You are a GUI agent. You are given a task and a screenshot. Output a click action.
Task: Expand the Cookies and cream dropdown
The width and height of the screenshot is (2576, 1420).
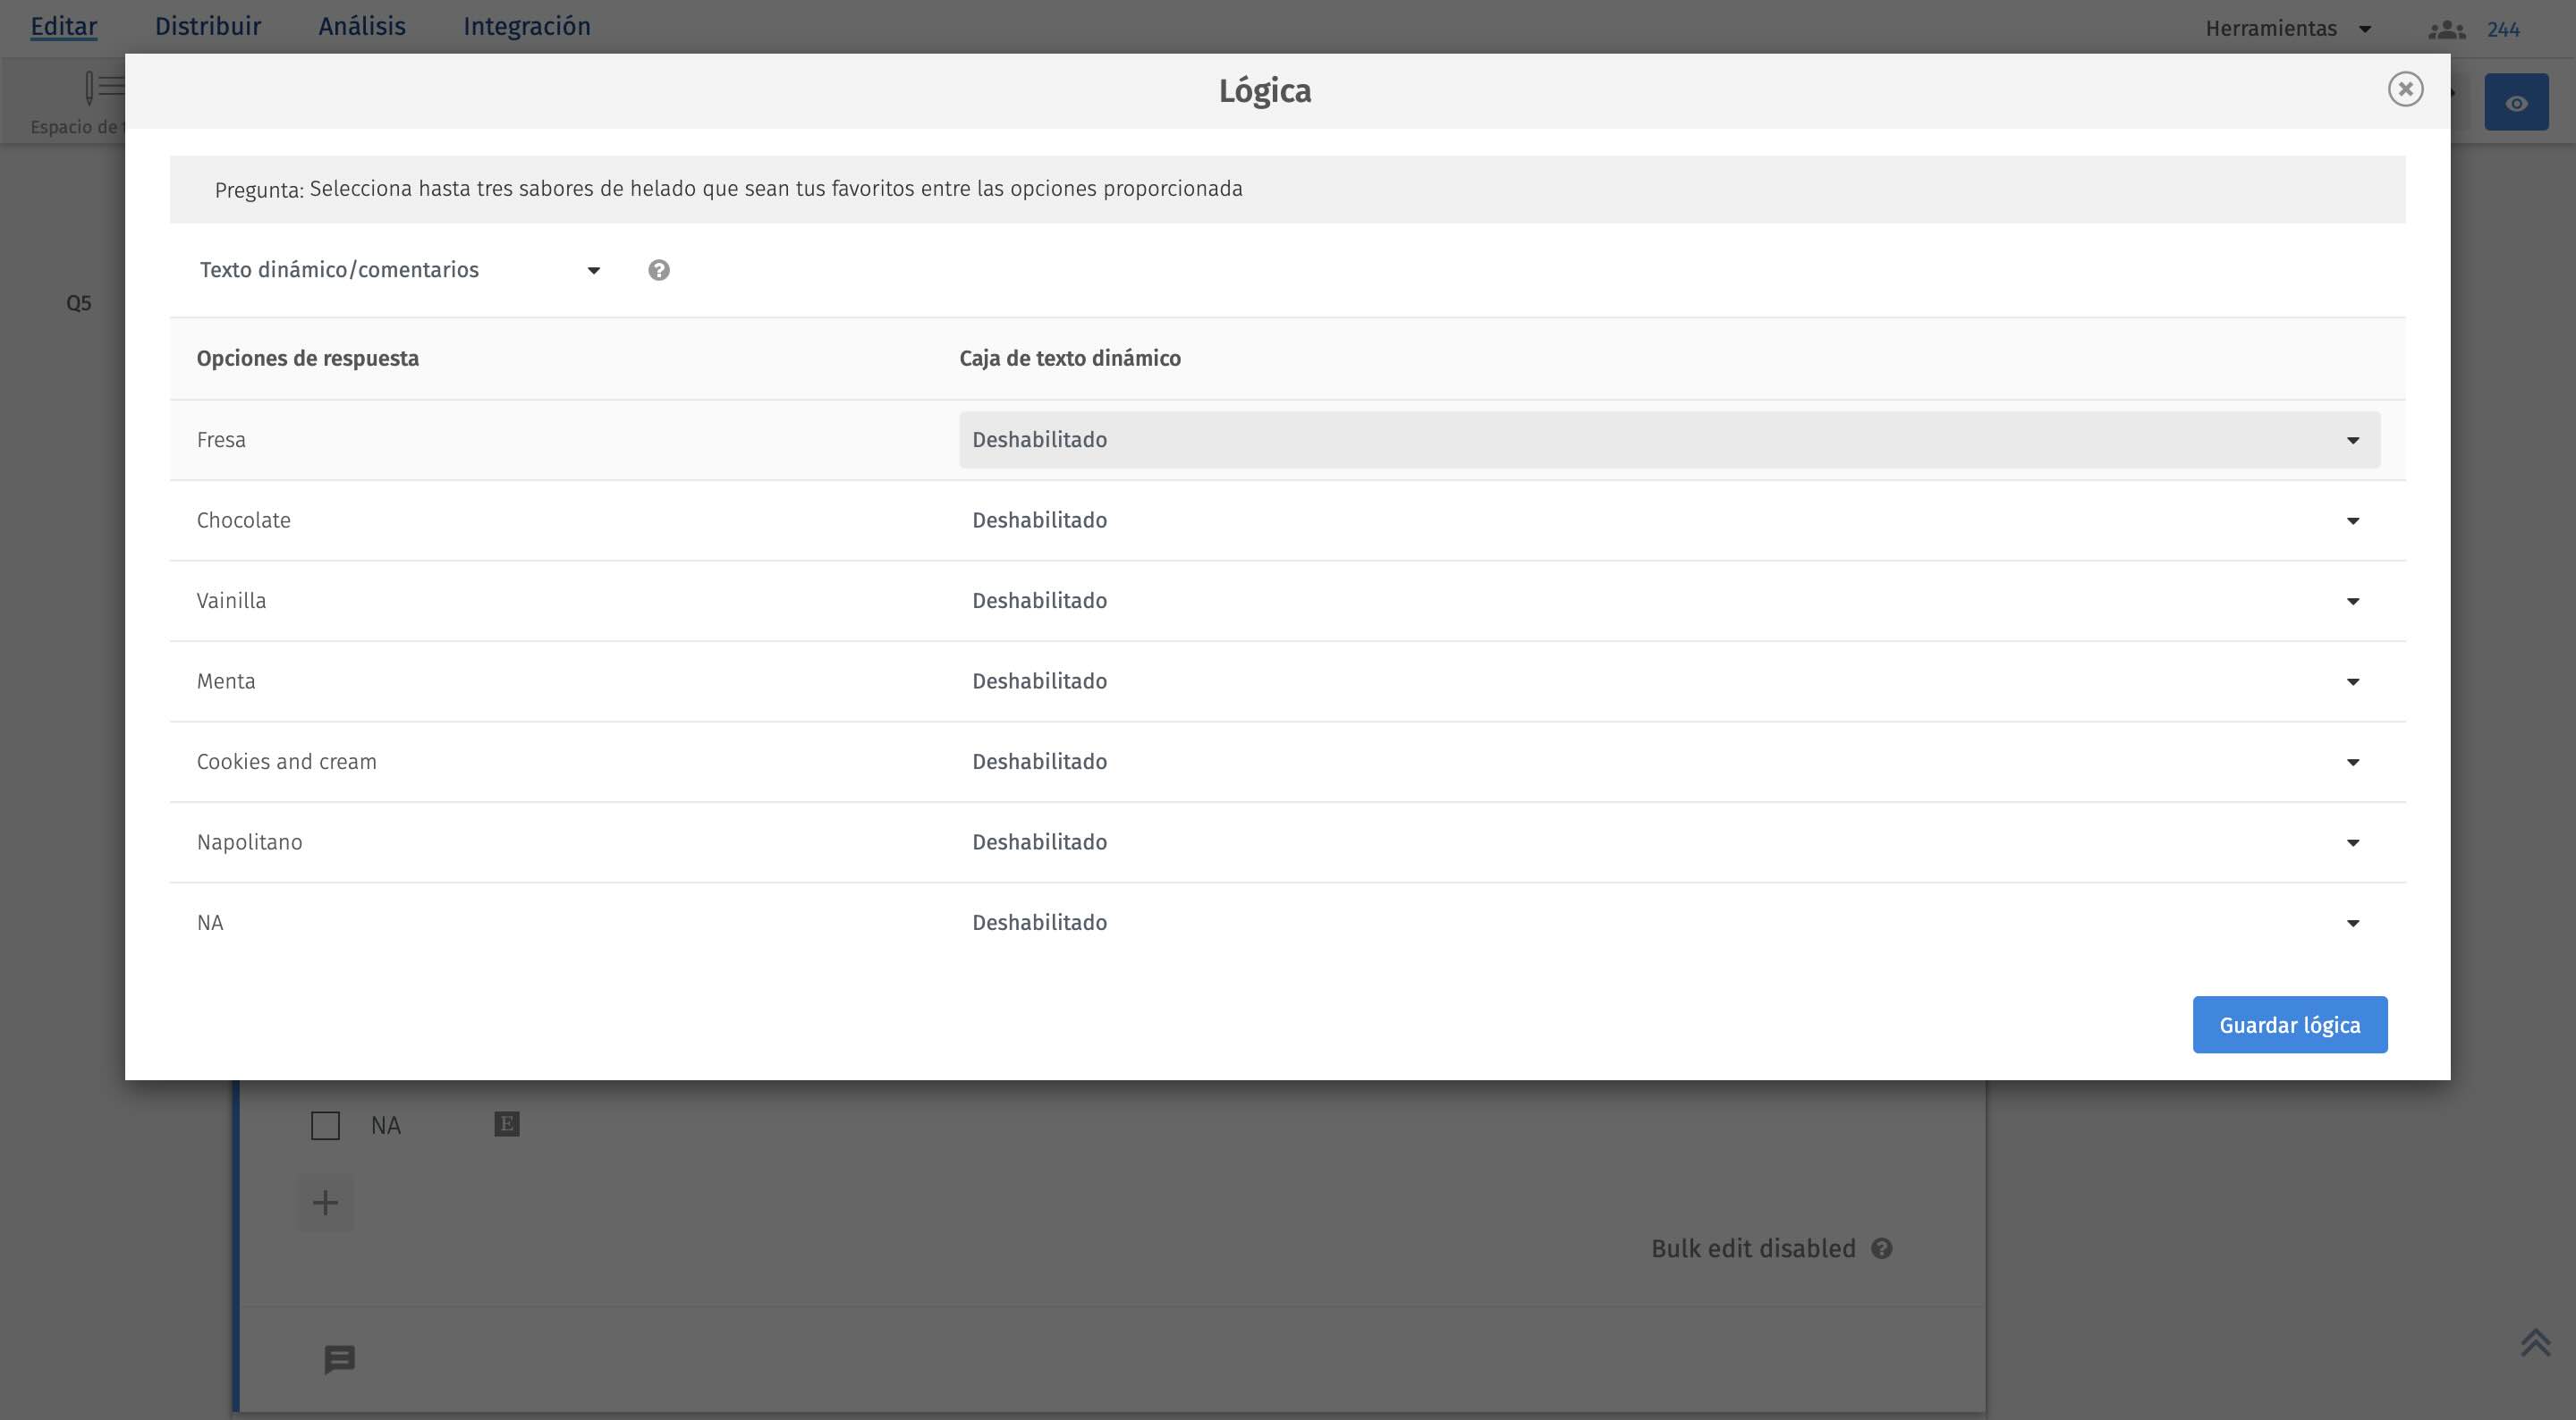coord(1668,762)
